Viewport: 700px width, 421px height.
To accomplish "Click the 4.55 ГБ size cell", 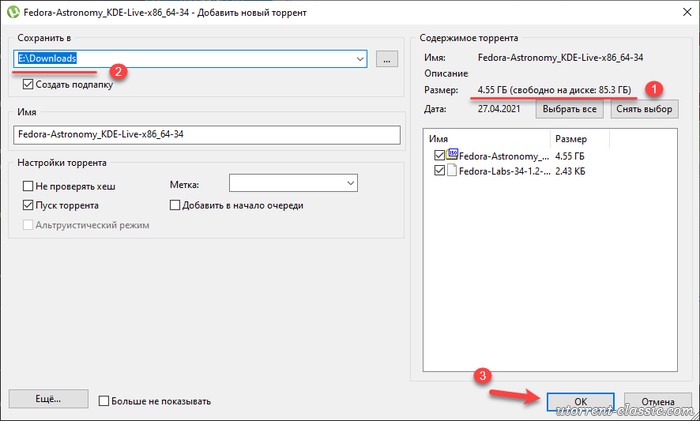I will point(570,156).
